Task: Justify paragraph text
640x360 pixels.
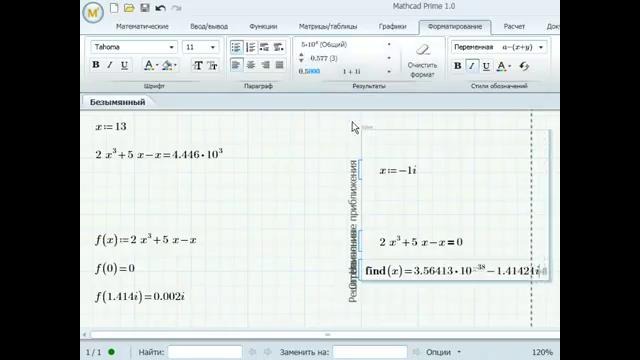Action: pyautogui.click(x=279, y=65)
